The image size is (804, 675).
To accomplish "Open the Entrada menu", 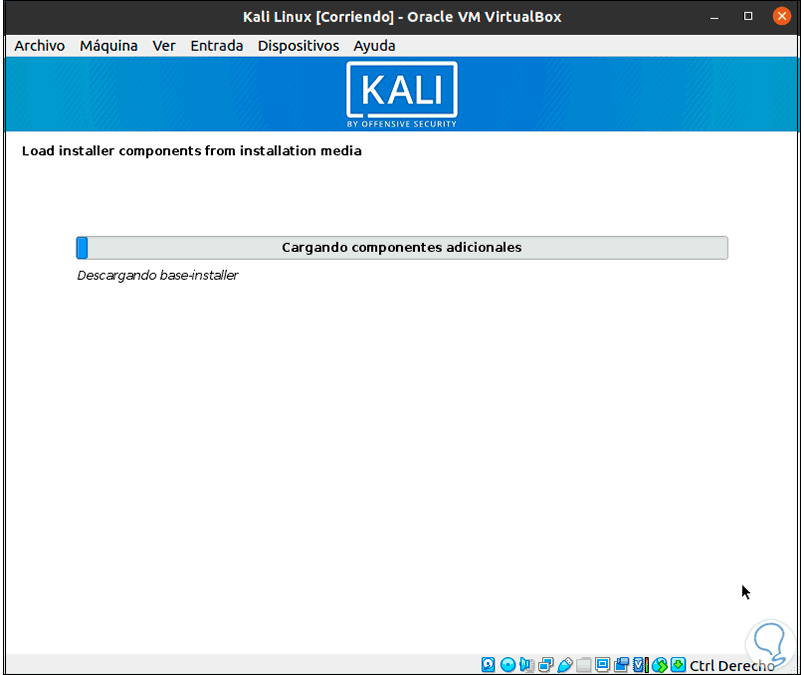I will tap(217, 46).
